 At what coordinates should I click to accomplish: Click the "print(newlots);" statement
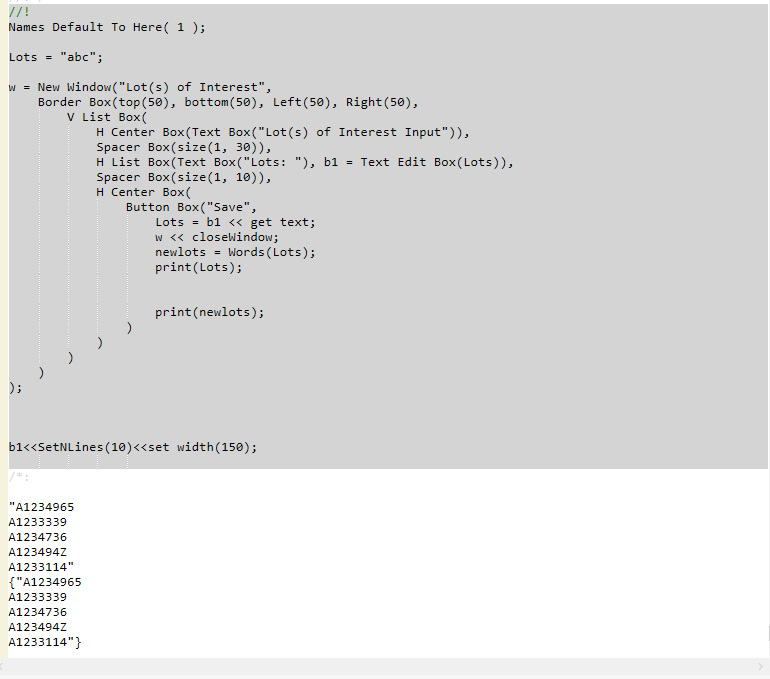(x=209, y=312)
